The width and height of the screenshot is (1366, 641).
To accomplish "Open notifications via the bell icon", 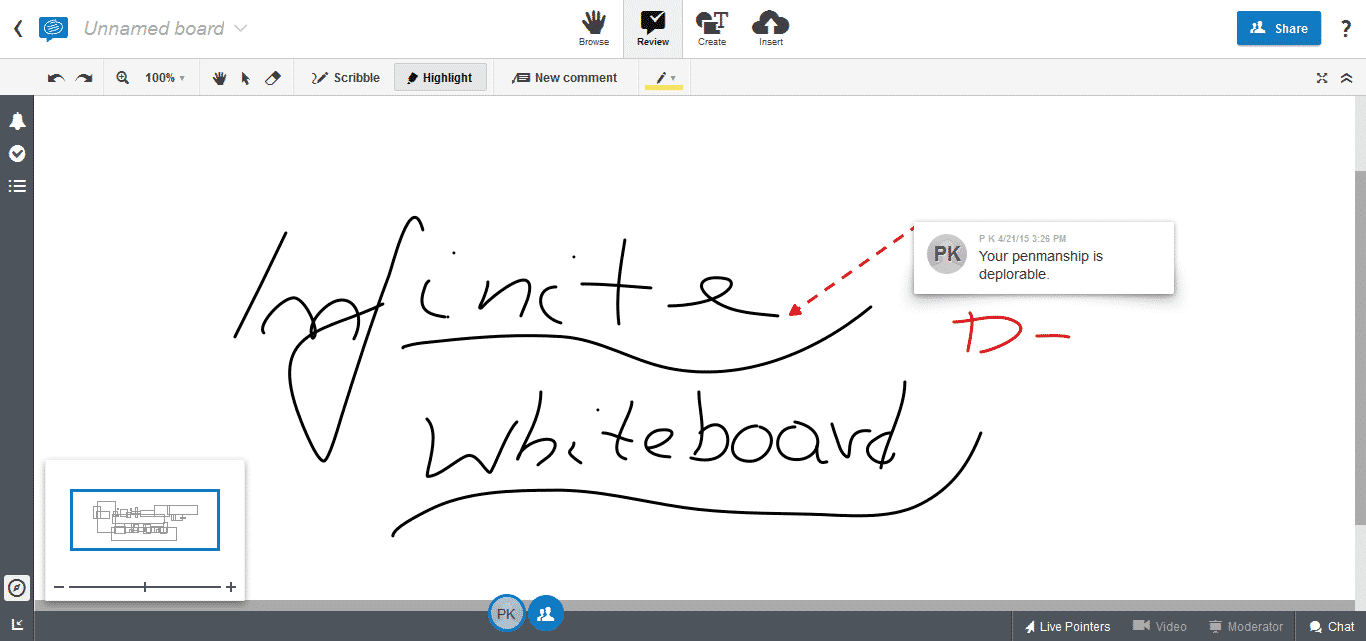I will [16, 121].
